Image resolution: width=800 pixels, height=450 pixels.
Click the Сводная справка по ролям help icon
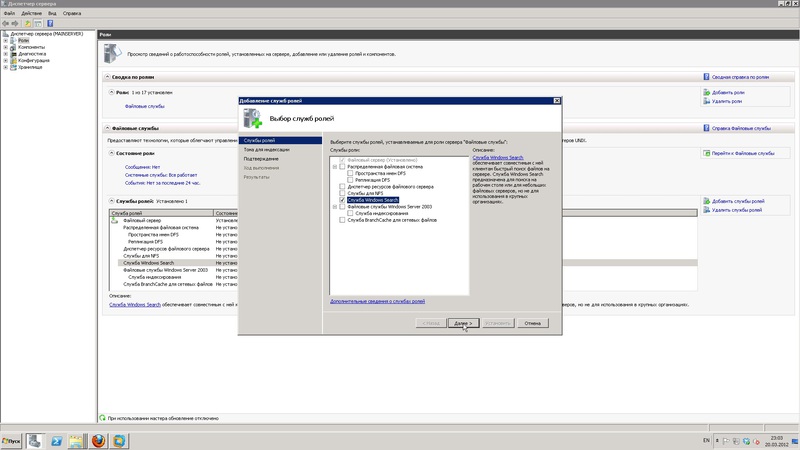(x=707, y=77)
